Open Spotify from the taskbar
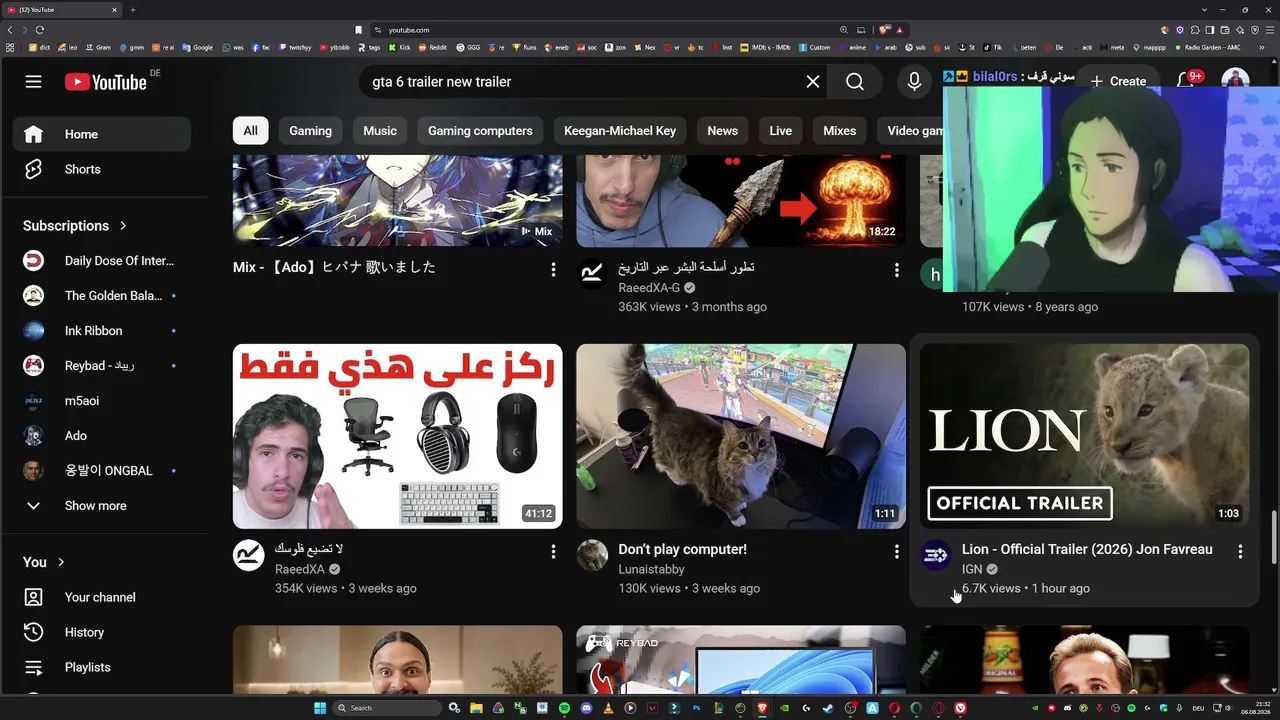 pyautogui.click(x=564, y=708)
